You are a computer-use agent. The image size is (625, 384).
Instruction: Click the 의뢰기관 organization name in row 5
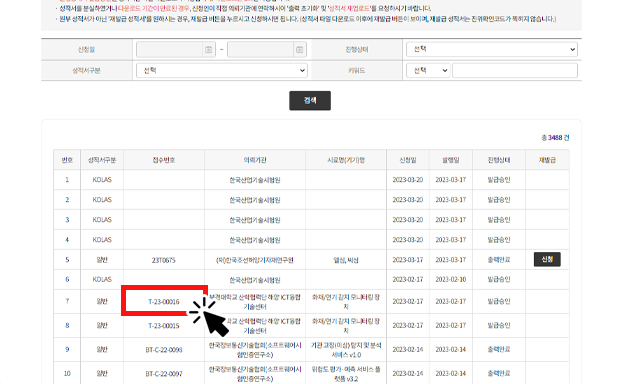pyautogui.click(x=255, y=260)
